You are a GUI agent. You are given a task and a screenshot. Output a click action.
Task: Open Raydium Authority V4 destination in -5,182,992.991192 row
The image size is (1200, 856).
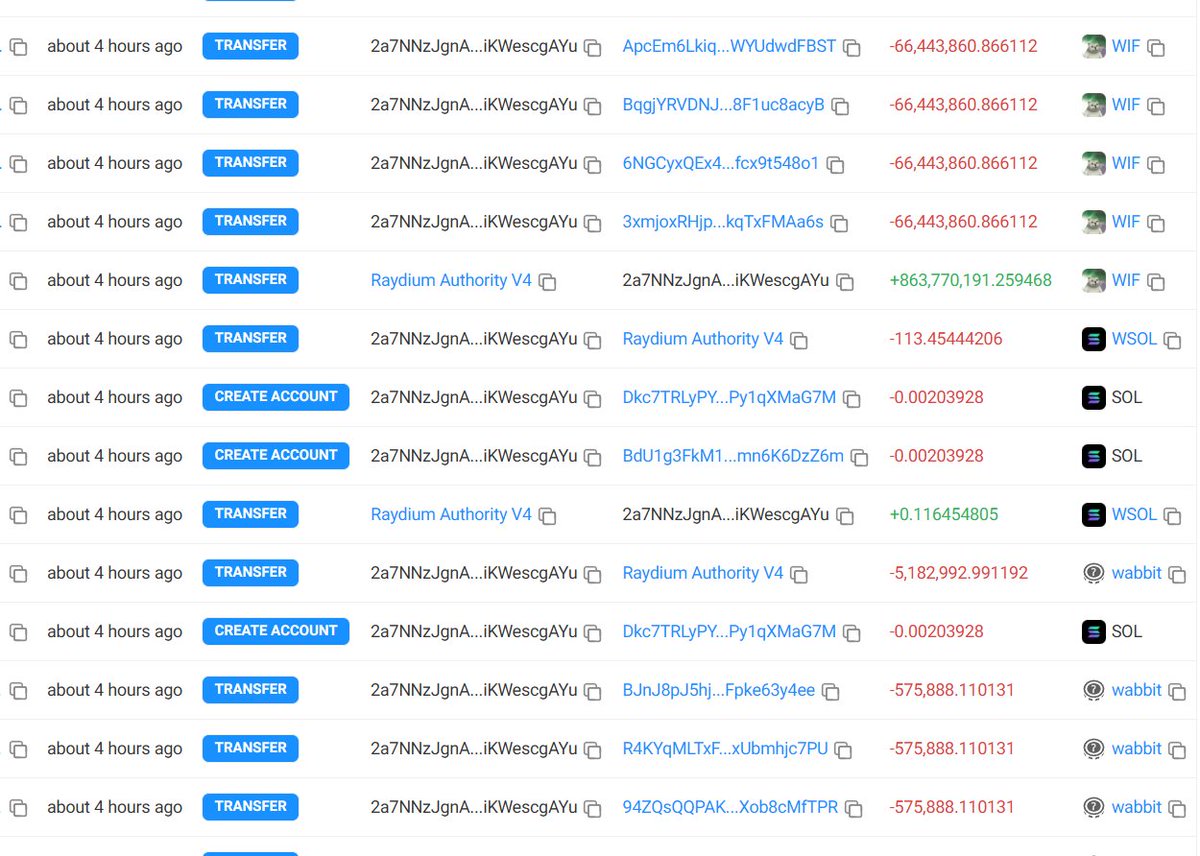(x=703, y=573)
